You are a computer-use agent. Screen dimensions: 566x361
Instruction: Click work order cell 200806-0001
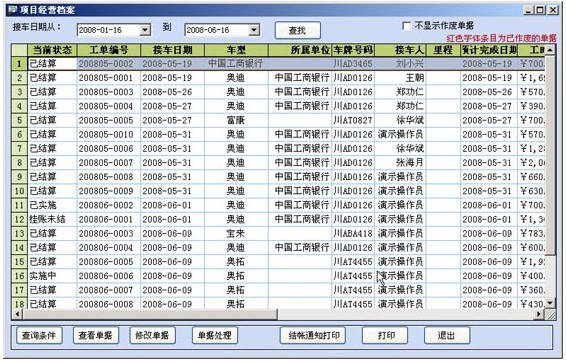[109, 219]
